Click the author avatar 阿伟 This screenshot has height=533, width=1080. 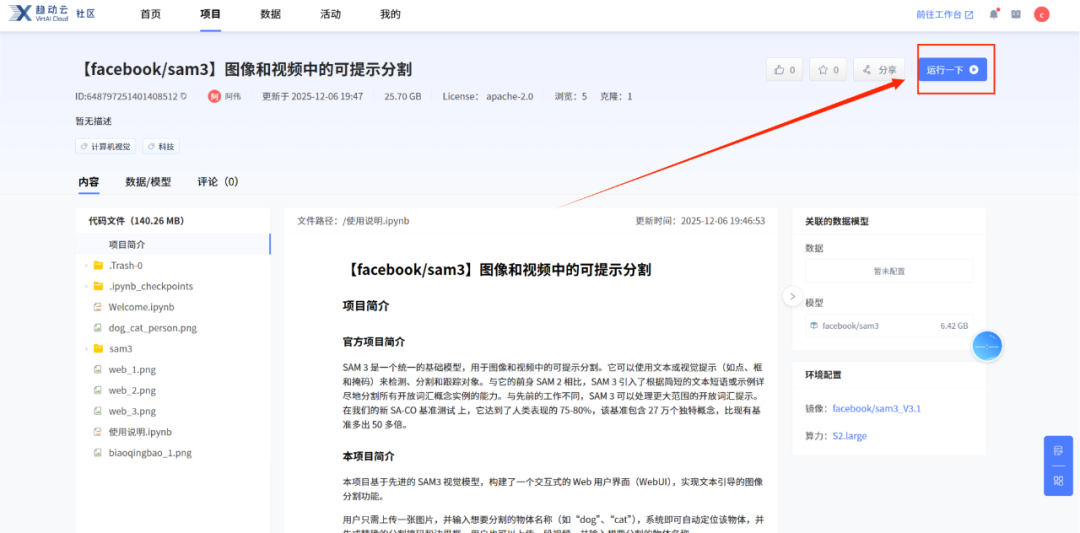point(214,96)
